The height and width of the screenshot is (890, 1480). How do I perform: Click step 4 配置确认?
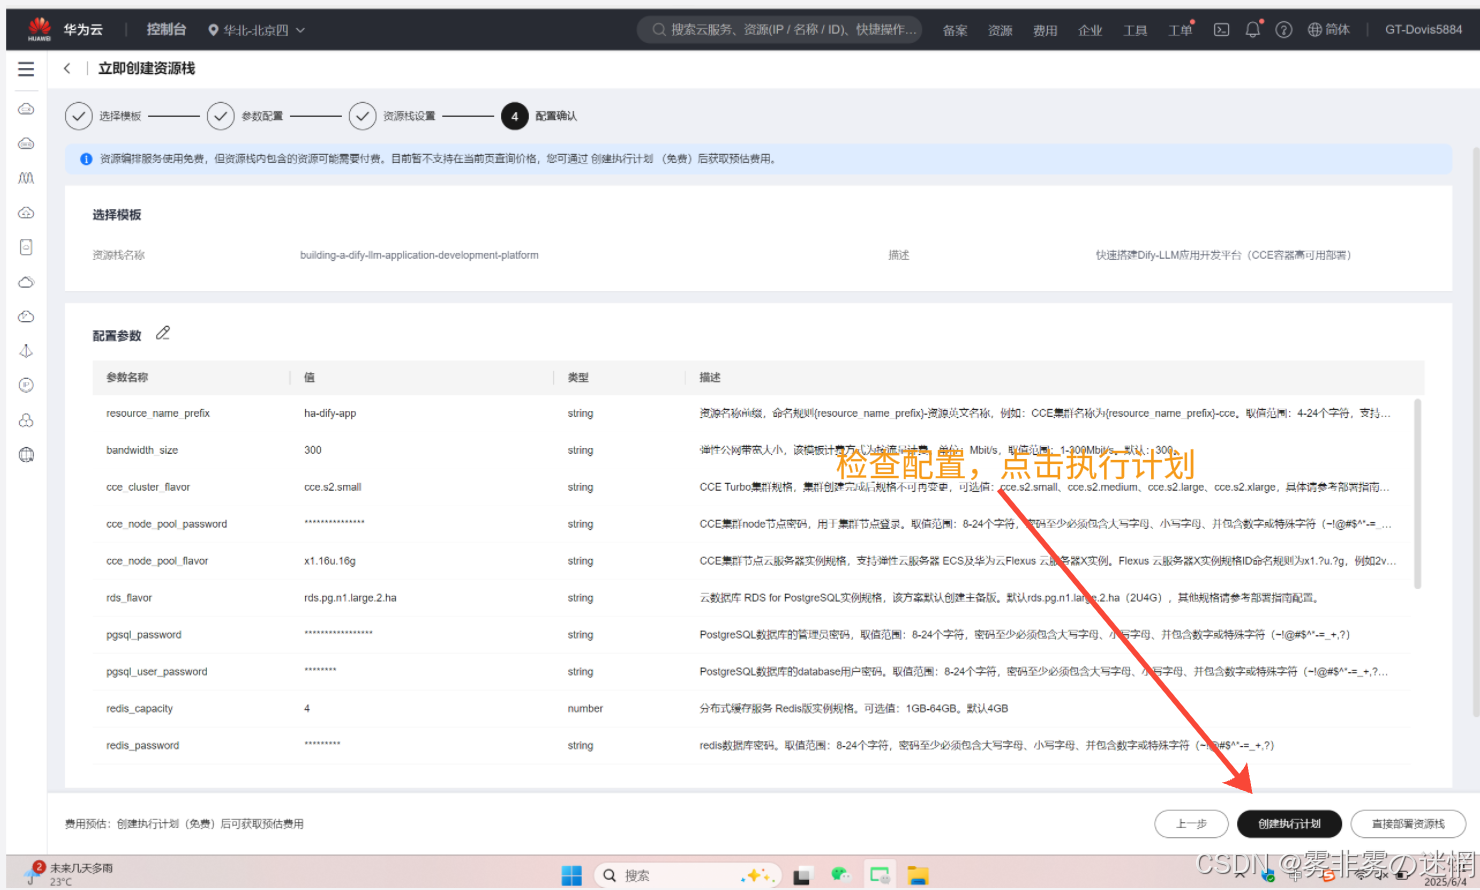pyautogui.click(x=539, y=116)
